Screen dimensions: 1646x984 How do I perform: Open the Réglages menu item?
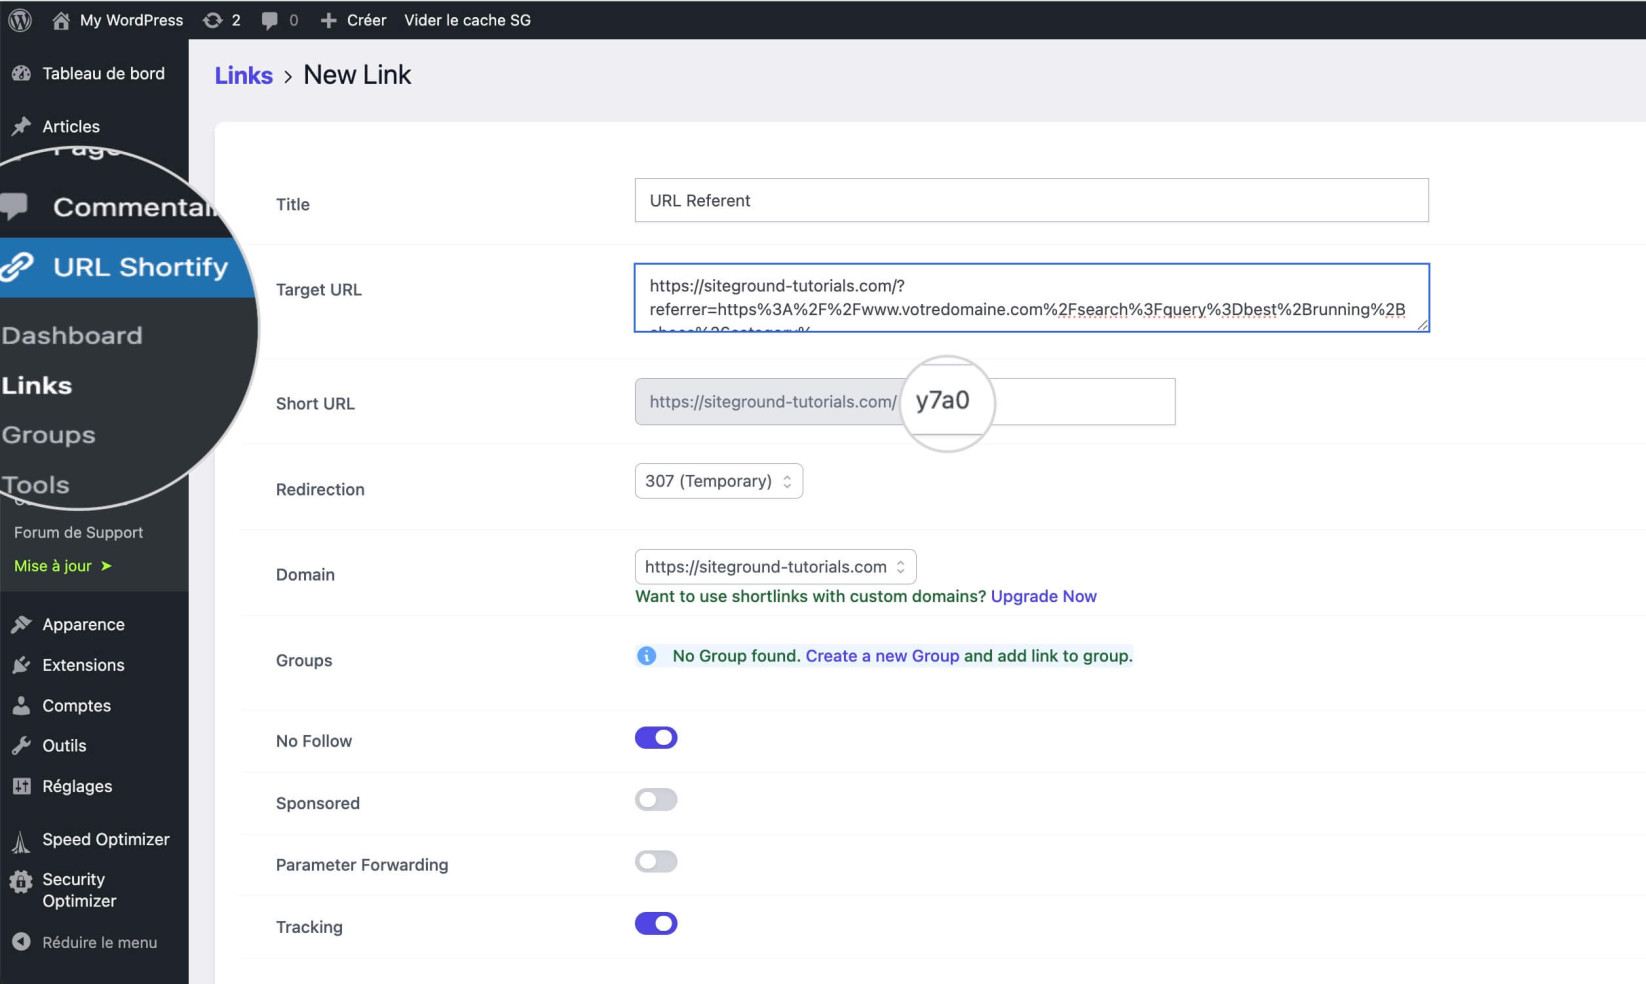(x=77, y=786)
